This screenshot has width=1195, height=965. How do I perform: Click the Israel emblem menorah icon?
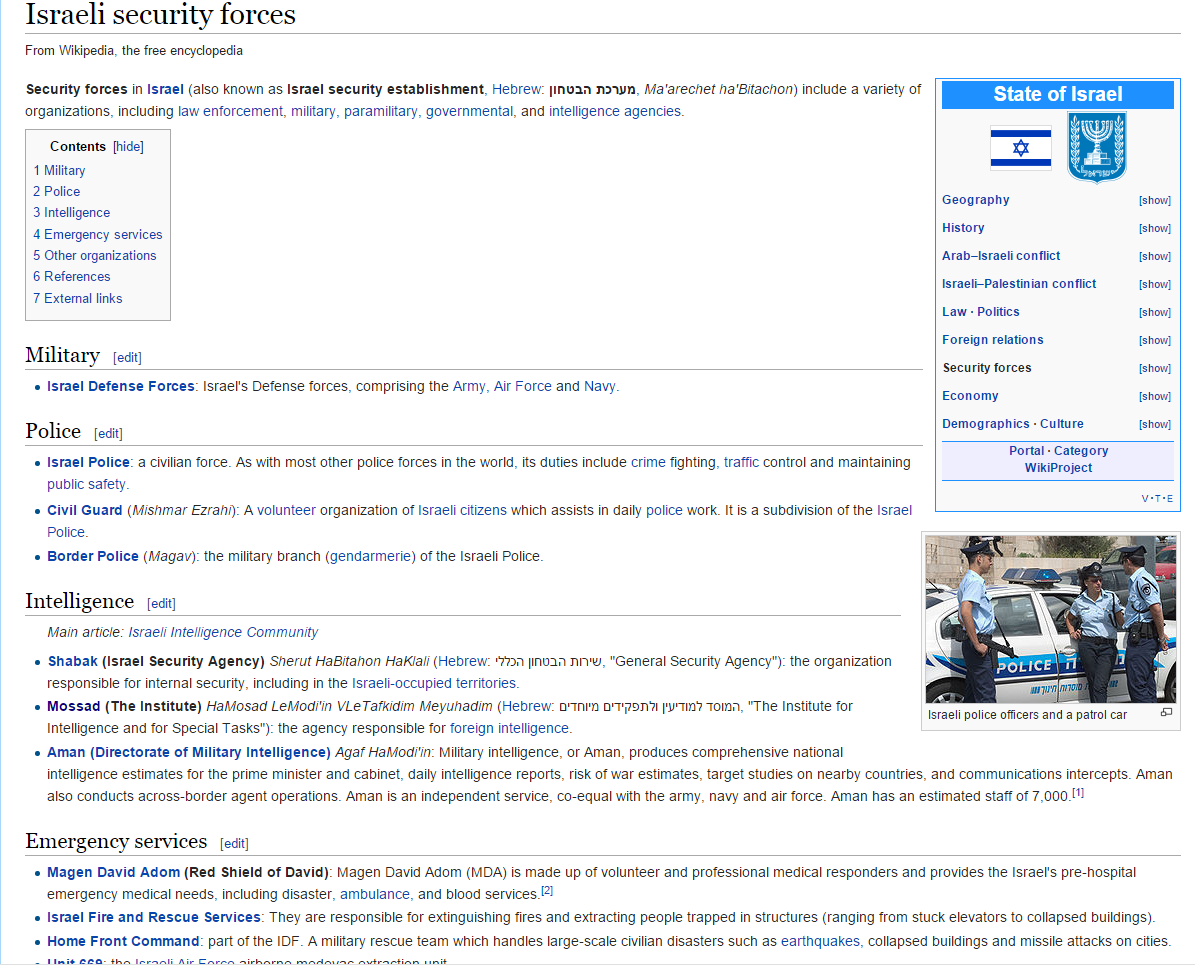pyautogui.click(x=1097, y=146)
